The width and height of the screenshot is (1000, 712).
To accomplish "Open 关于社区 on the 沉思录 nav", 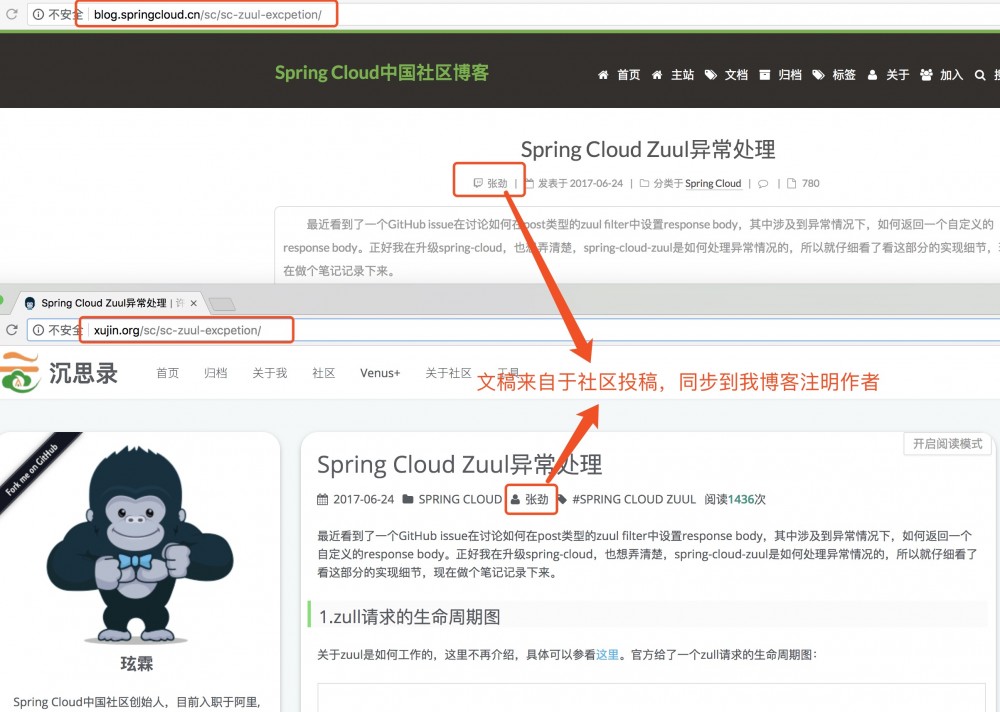I will tap(448, 373).
